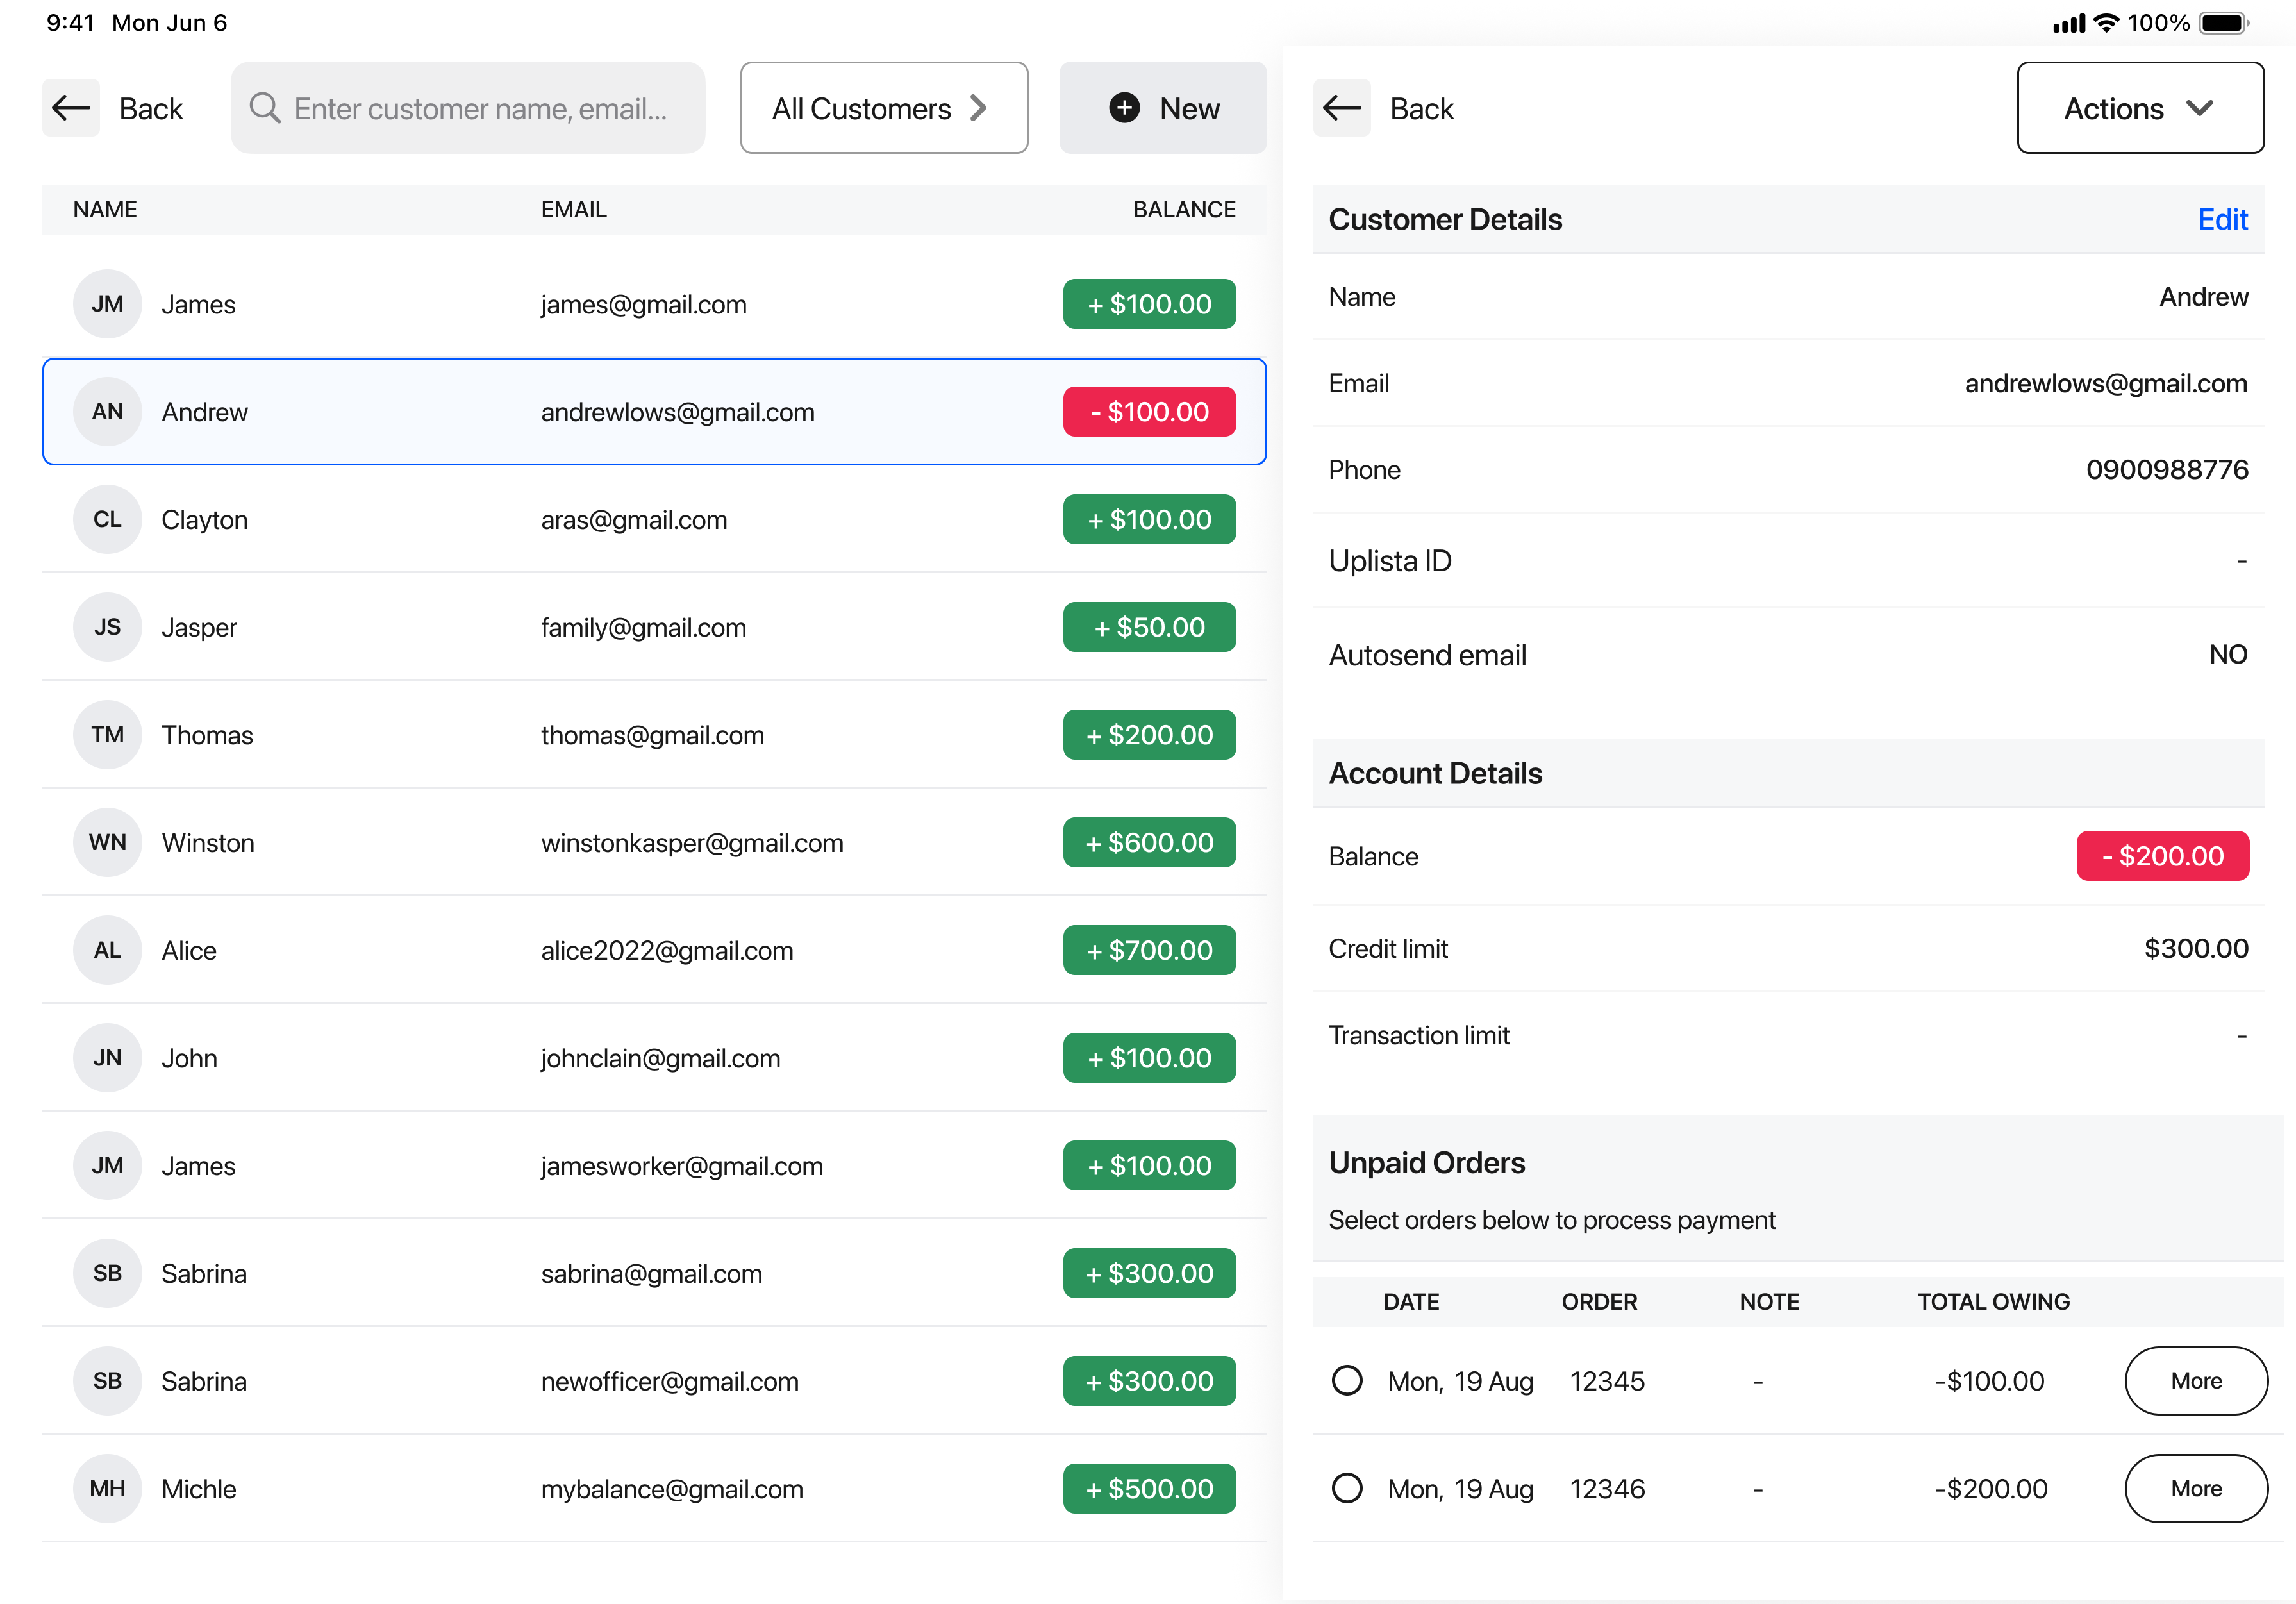Click the TOTAL OWING column header

[x=1993, y=1302]
